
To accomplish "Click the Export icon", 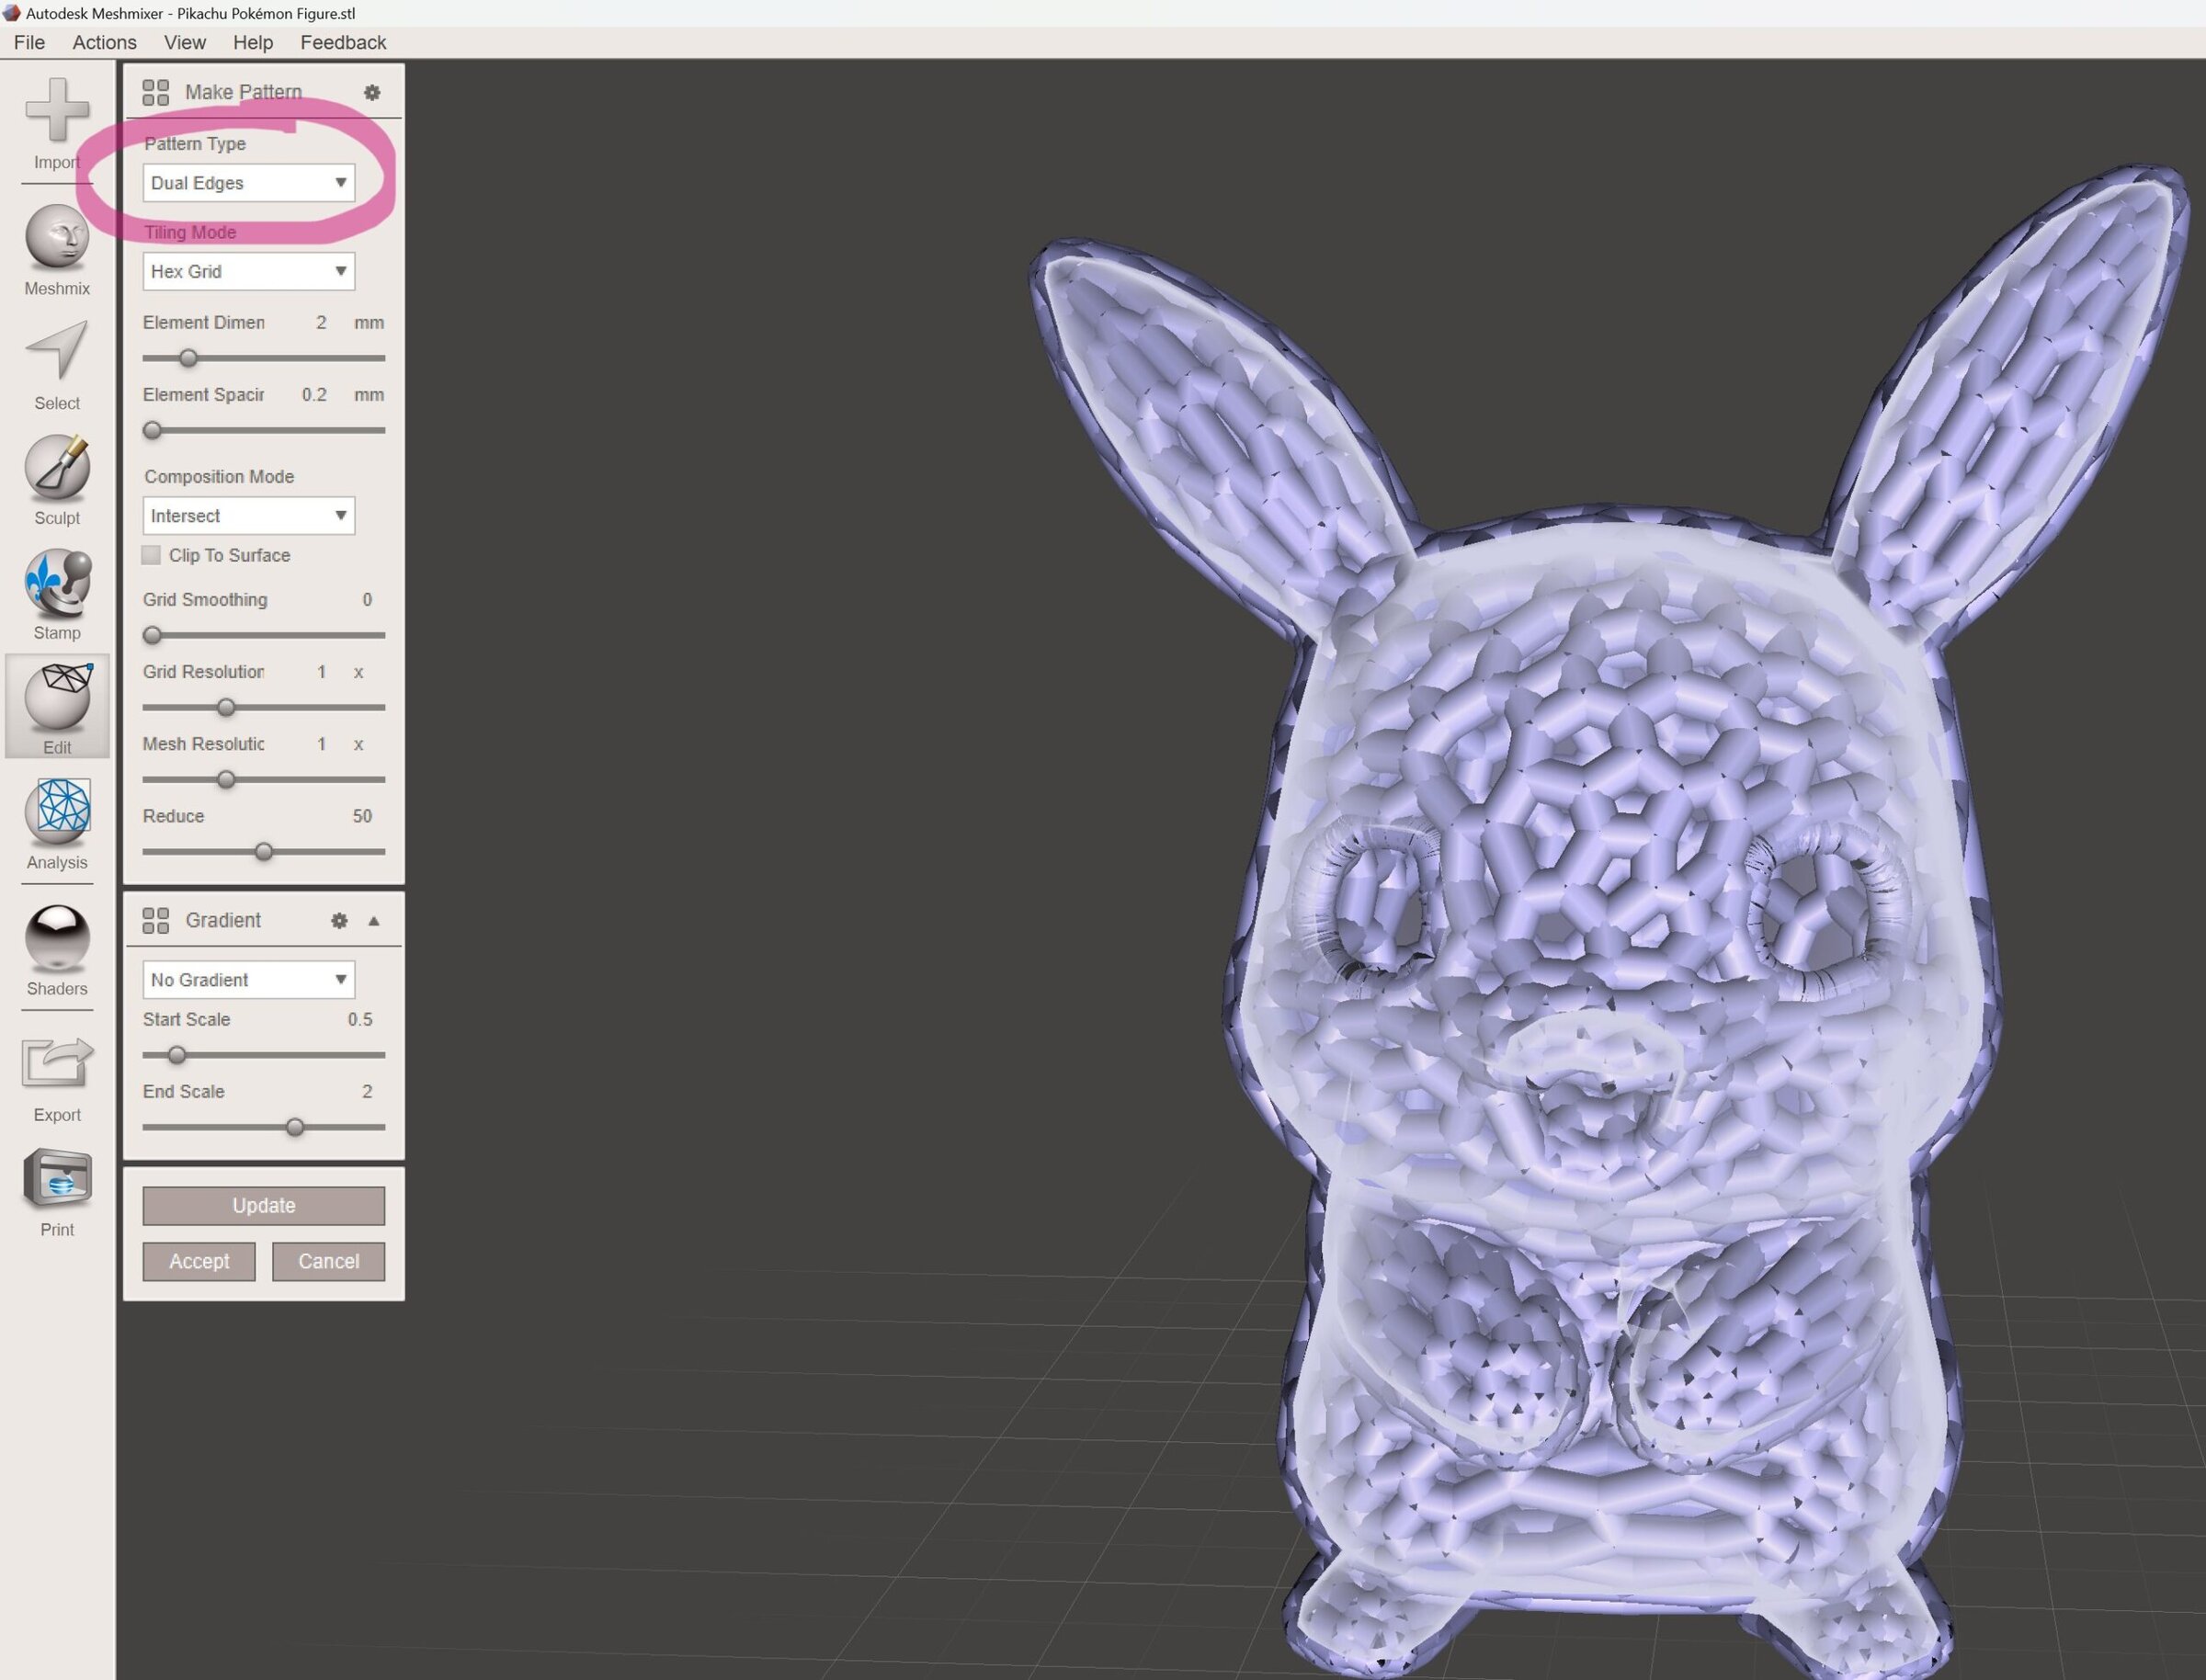I will tap(57, 1063).
